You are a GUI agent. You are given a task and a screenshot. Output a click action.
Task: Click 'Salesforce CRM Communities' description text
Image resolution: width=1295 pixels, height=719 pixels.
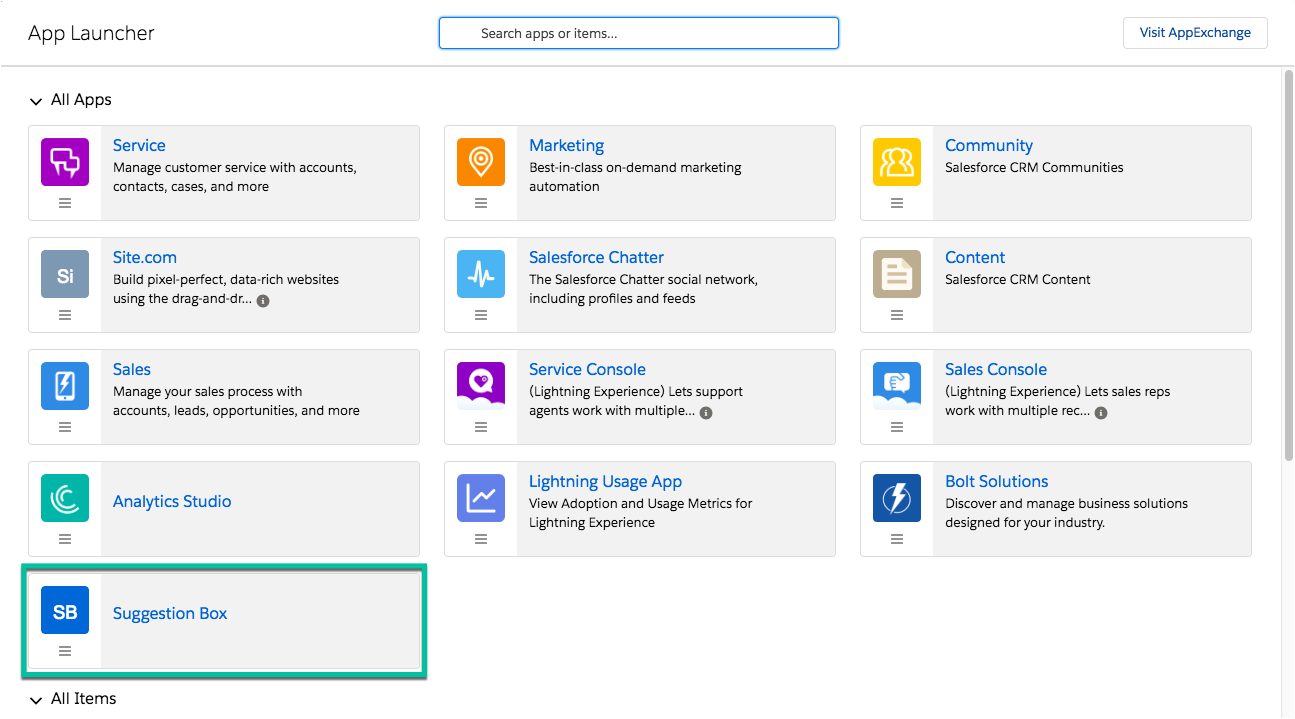click(x=1034, y=167)
